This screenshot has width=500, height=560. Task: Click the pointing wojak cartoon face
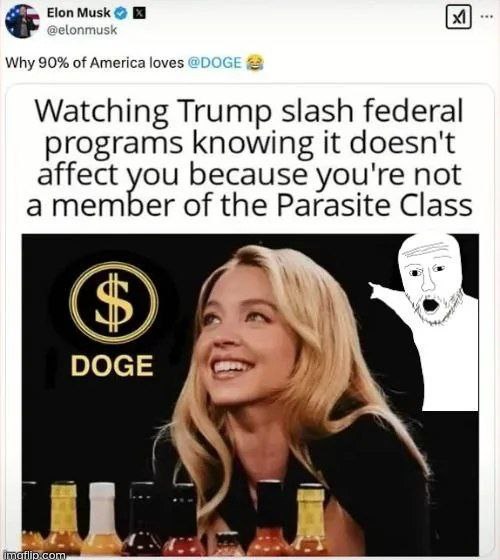431,280
